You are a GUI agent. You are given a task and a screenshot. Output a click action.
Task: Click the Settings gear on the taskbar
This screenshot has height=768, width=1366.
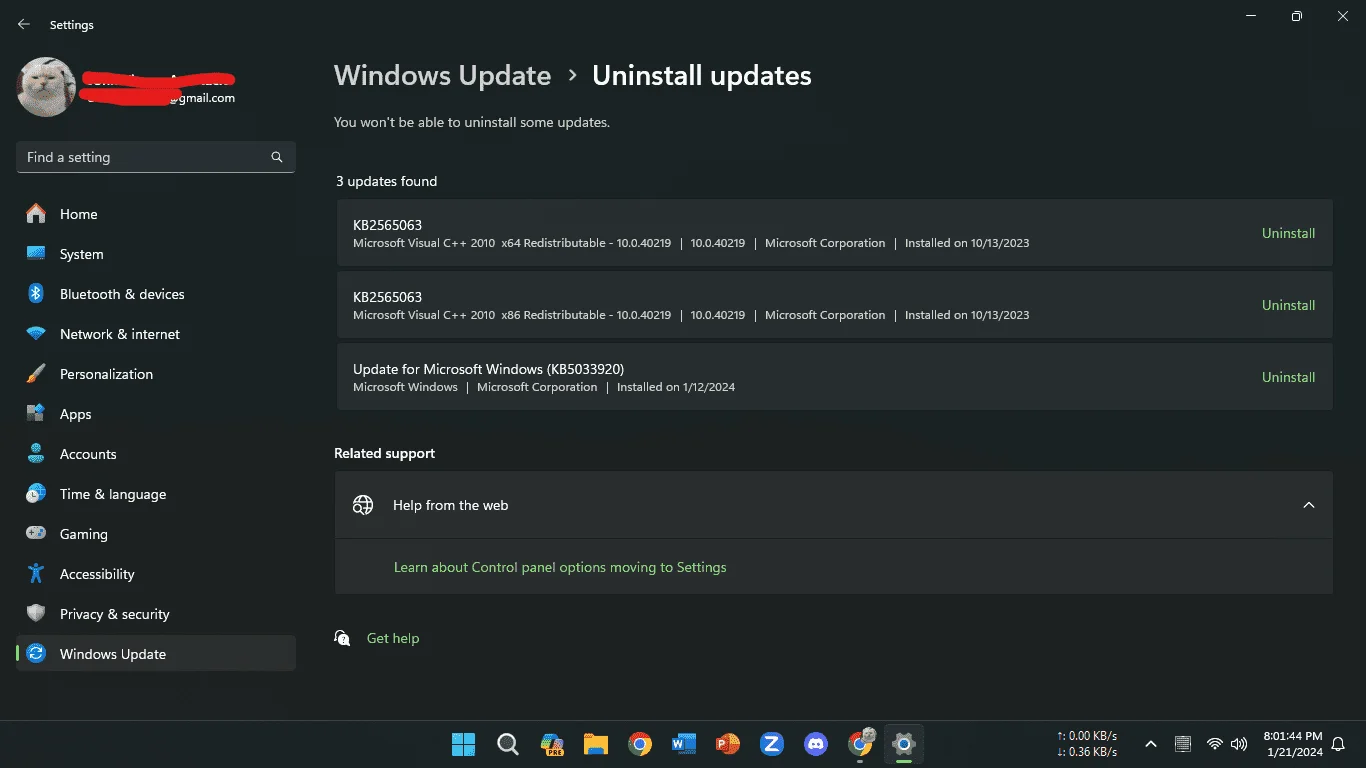tap(904, 744)
